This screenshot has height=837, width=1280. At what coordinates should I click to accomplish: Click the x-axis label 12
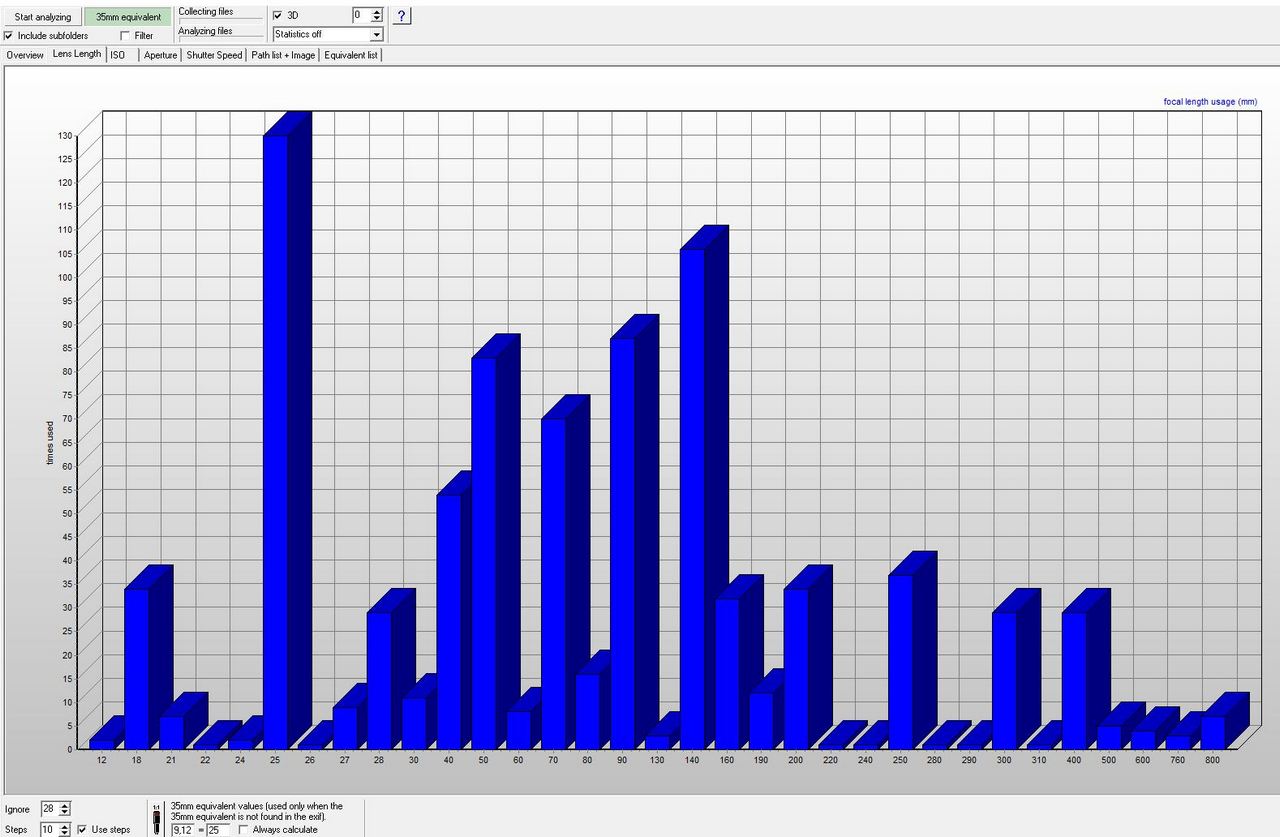[102, 760]
